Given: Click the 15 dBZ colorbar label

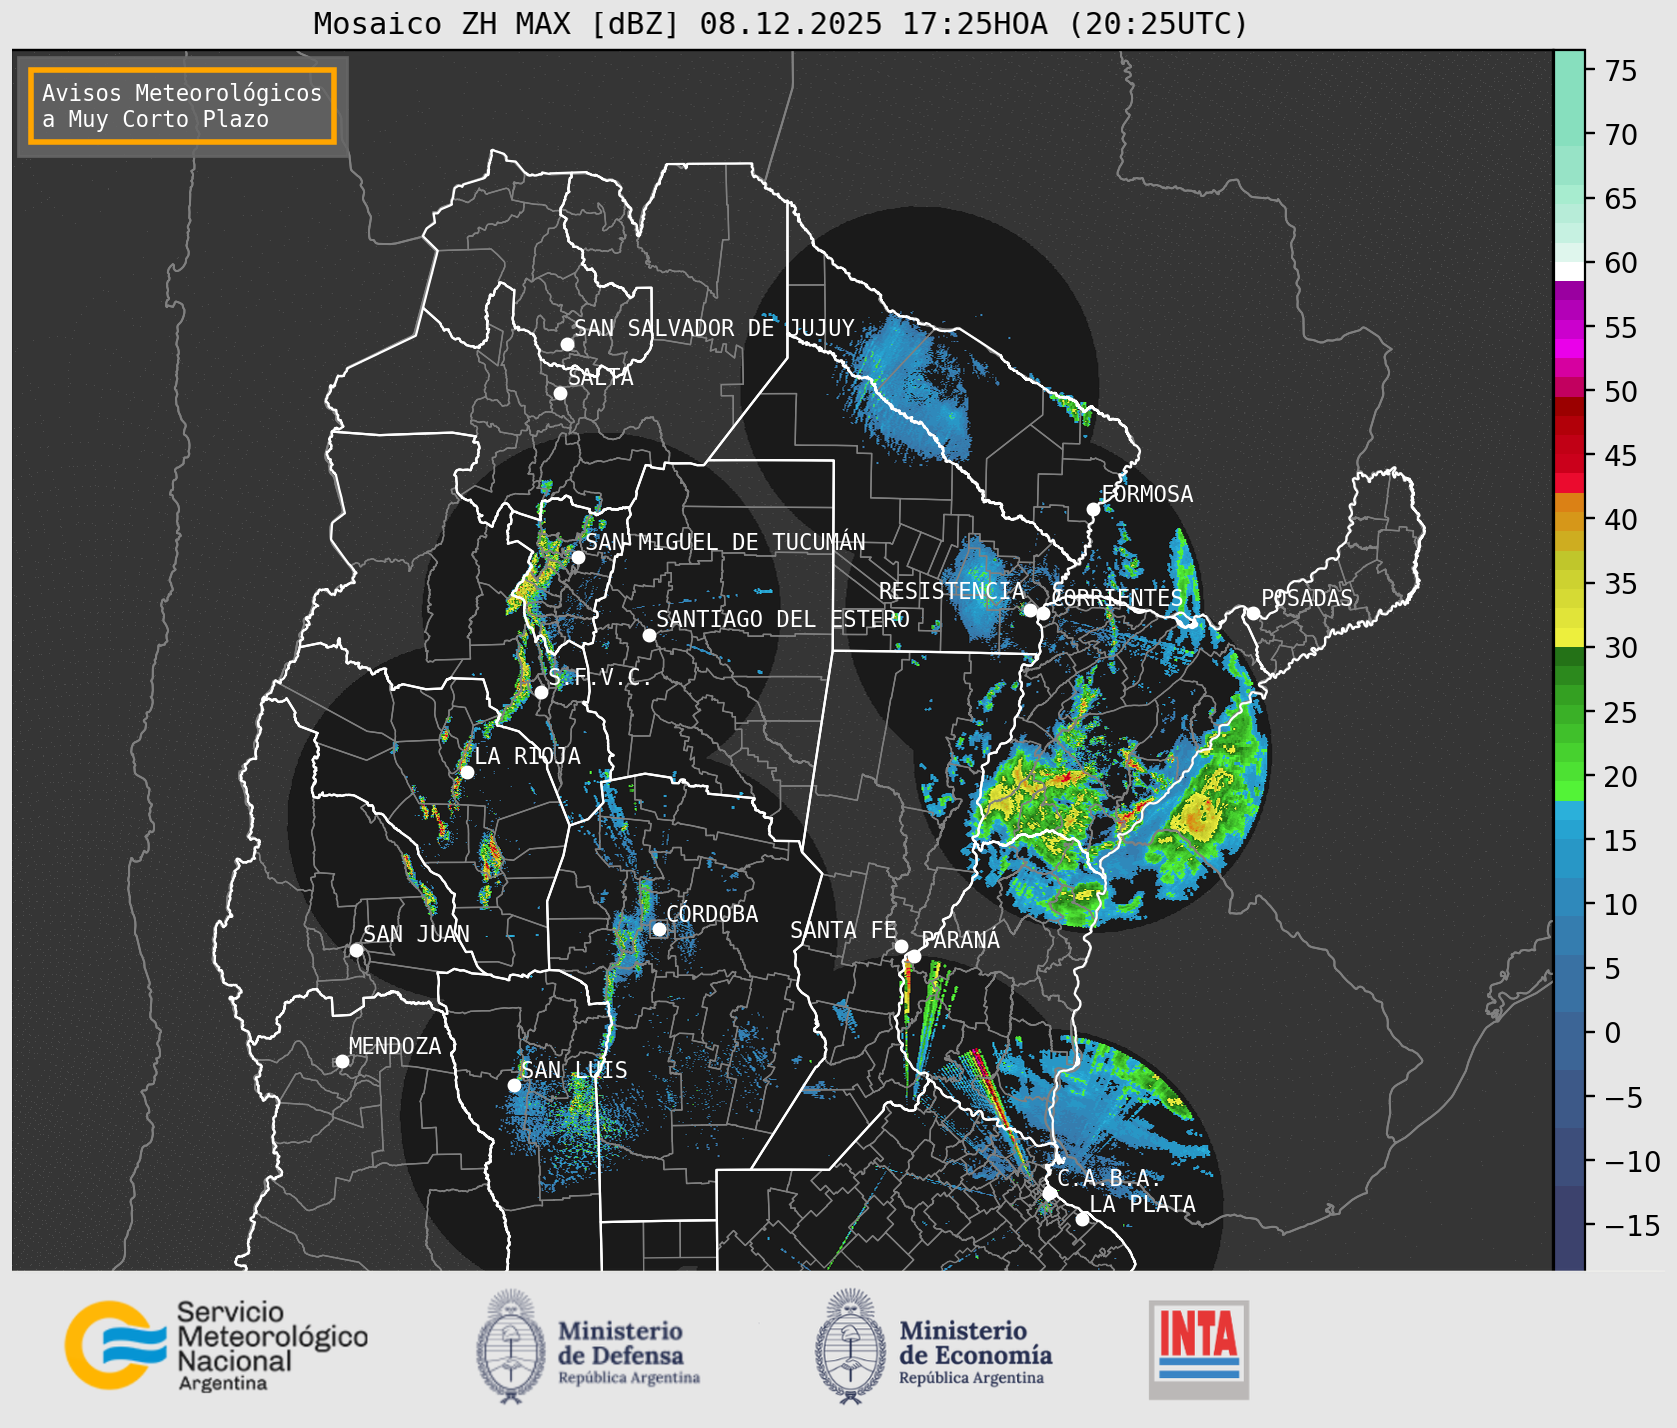Looking at the screenshot, I should tap(1621, 840).
